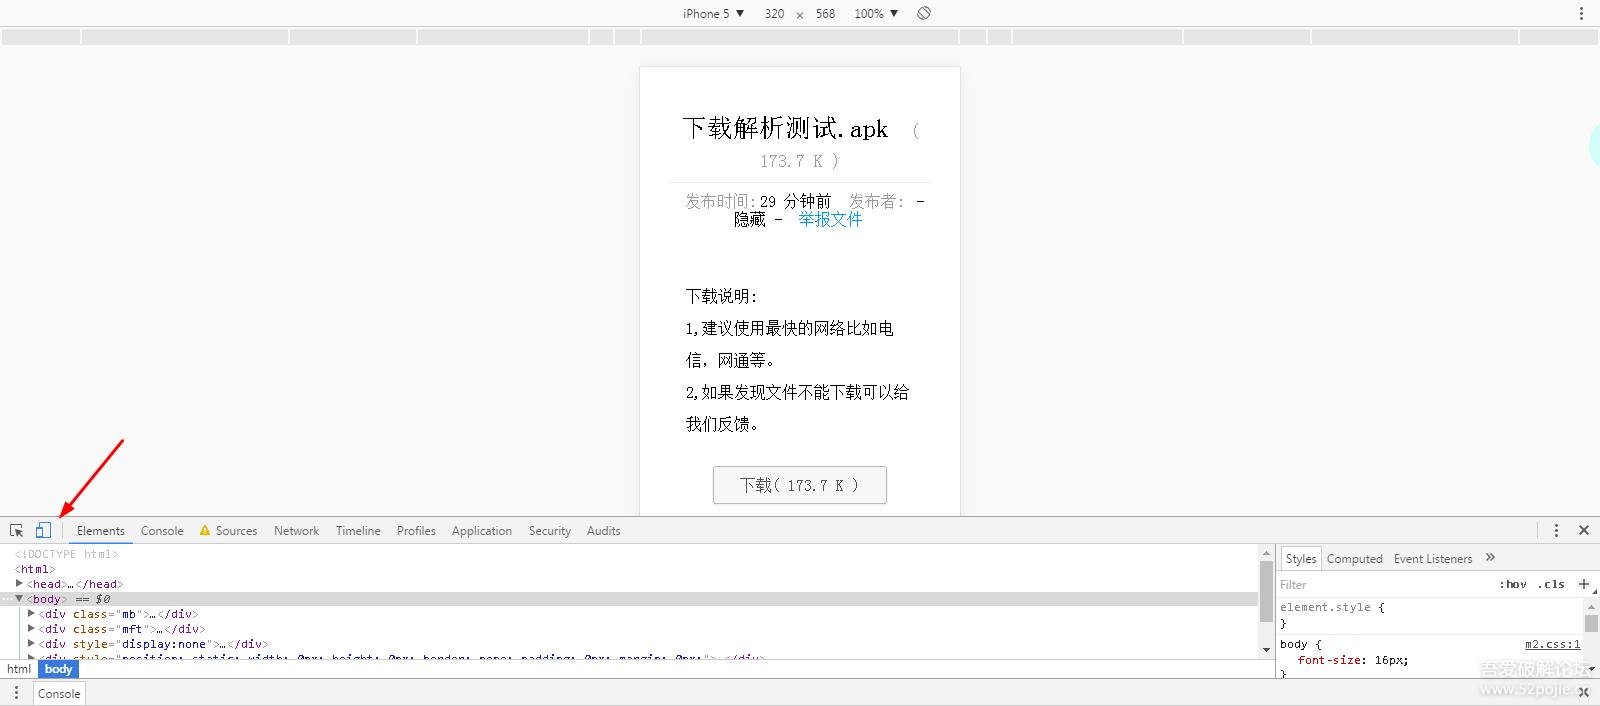Close the DevTools panel
1600x706 pixels.
1584,530
